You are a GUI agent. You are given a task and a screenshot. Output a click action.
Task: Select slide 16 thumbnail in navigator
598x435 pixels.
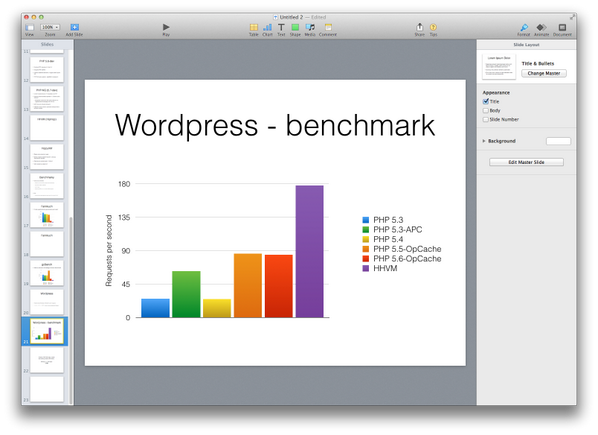pyautogui.click(x=47, y=186)
